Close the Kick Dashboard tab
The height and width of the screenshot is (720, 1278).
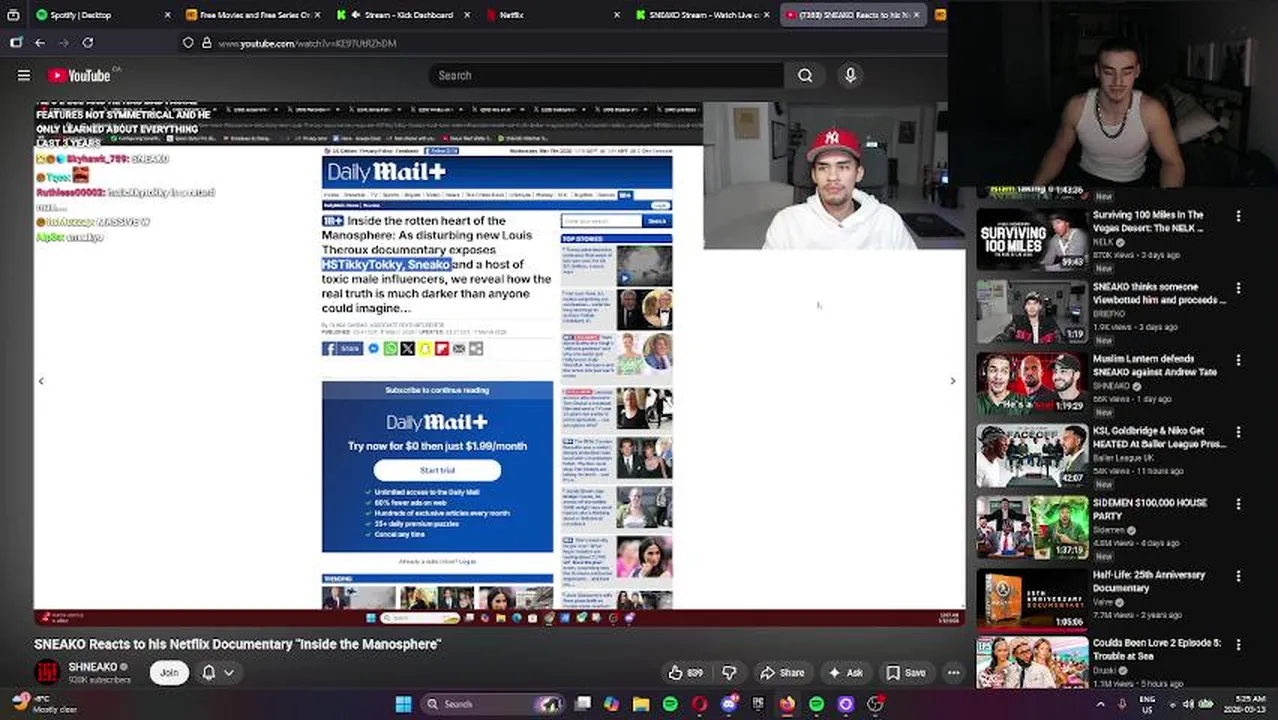coord(465,15)
